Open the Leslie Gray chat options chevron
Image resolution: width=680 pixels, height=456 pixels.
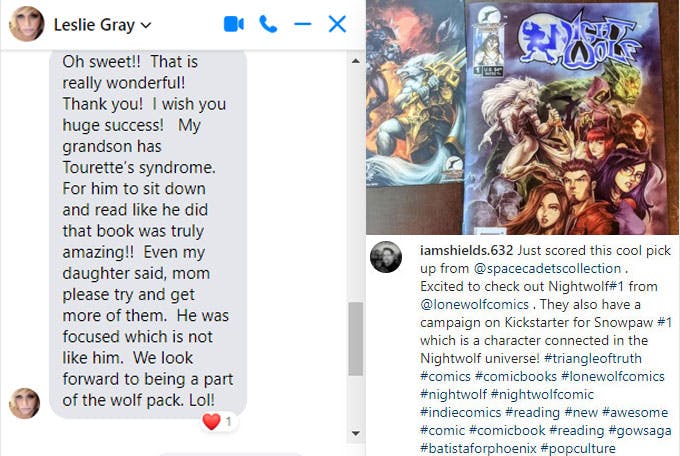coord(146,25)
